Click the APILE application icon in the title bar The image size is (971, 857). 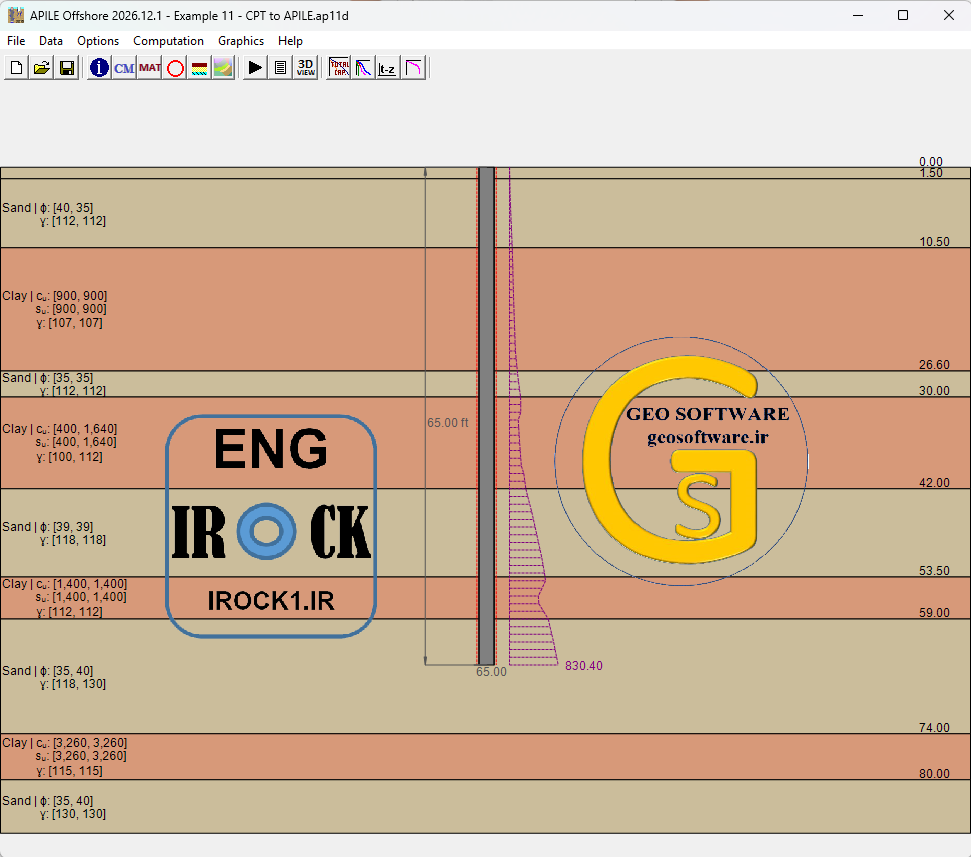[16, 15]
